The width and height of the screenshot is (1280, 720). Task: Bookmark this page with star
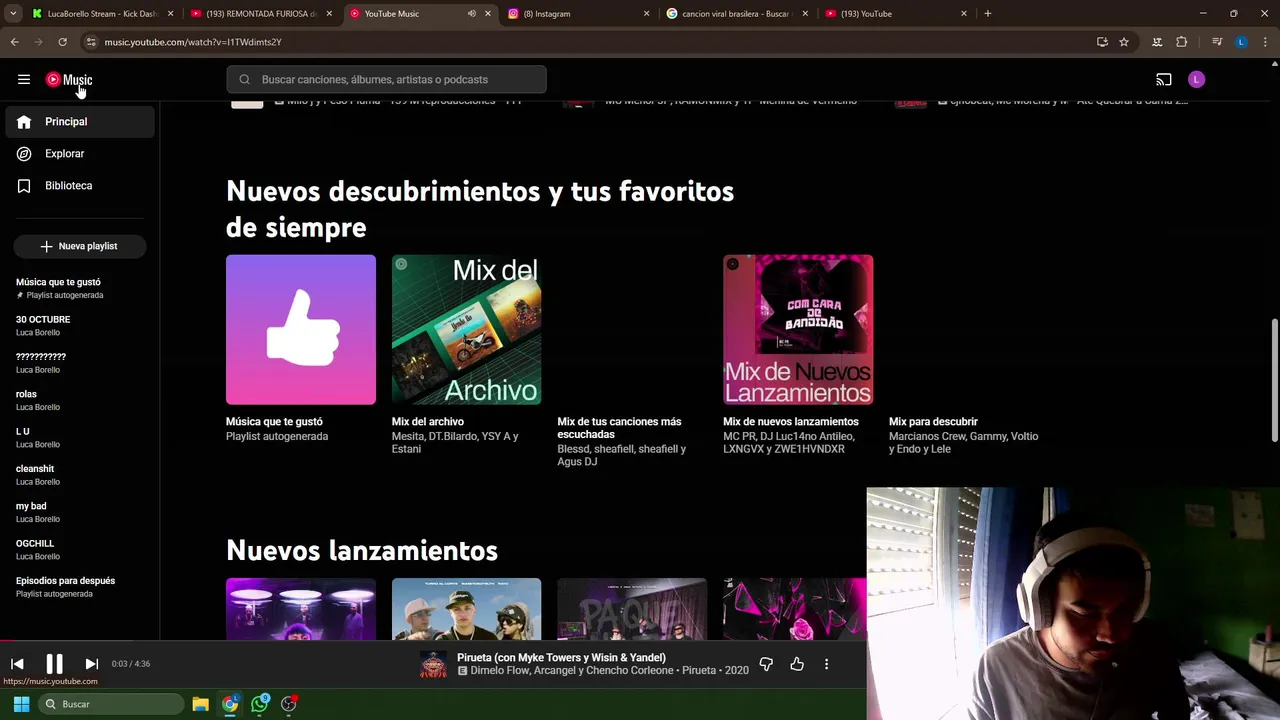tap(1124, 42)
